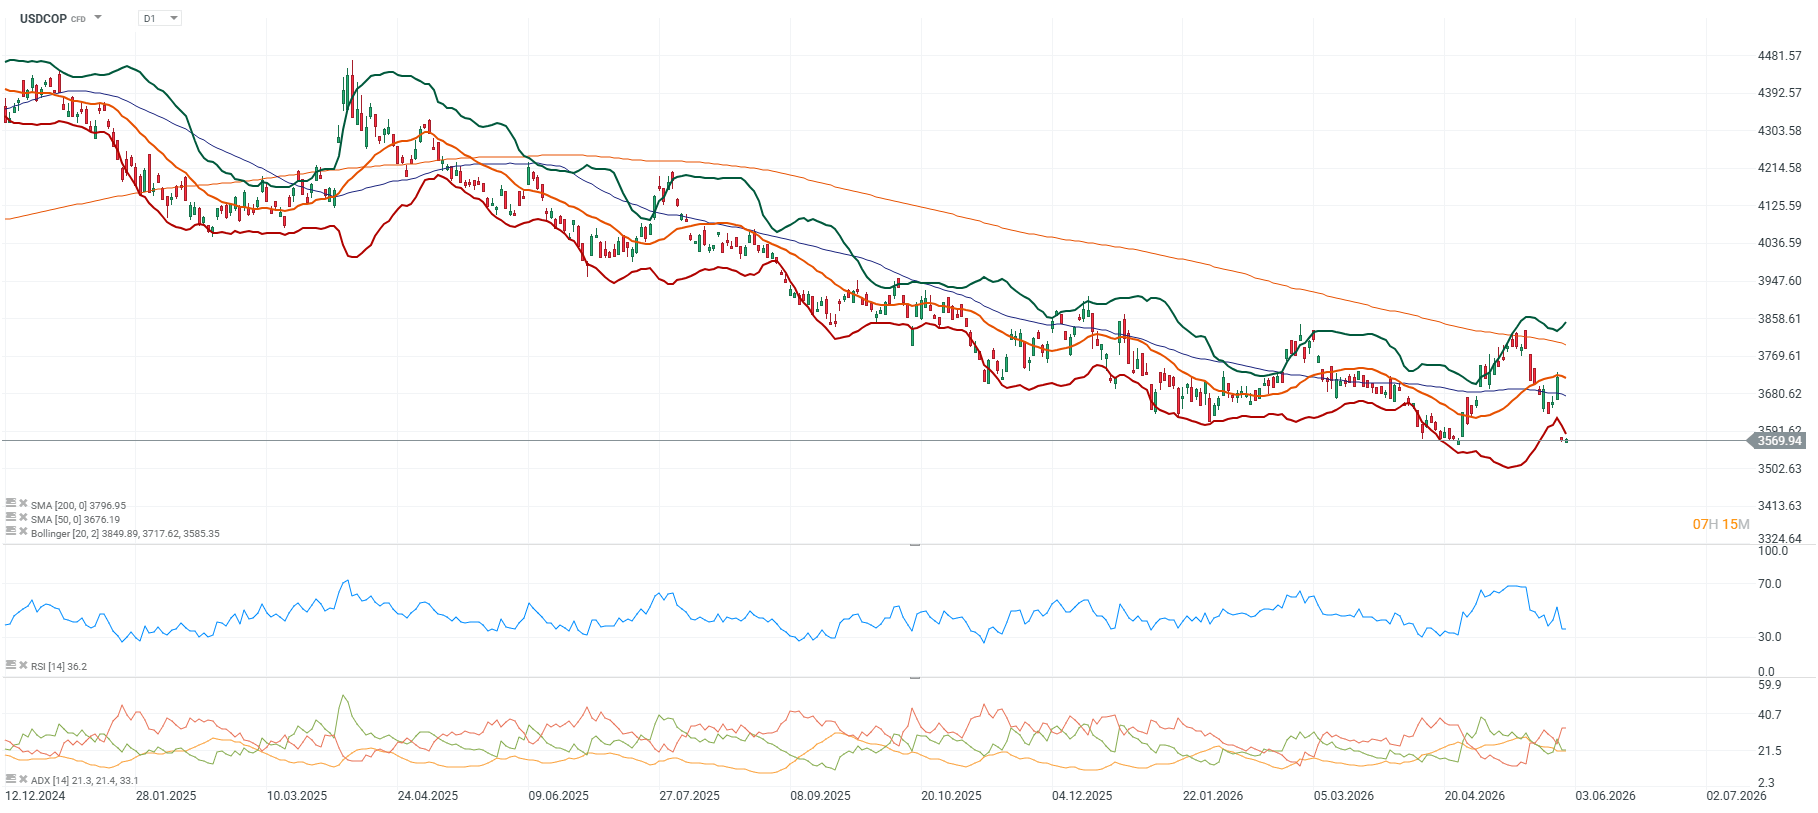Click the 4214.58 price axis value

tap(1780, 168)
